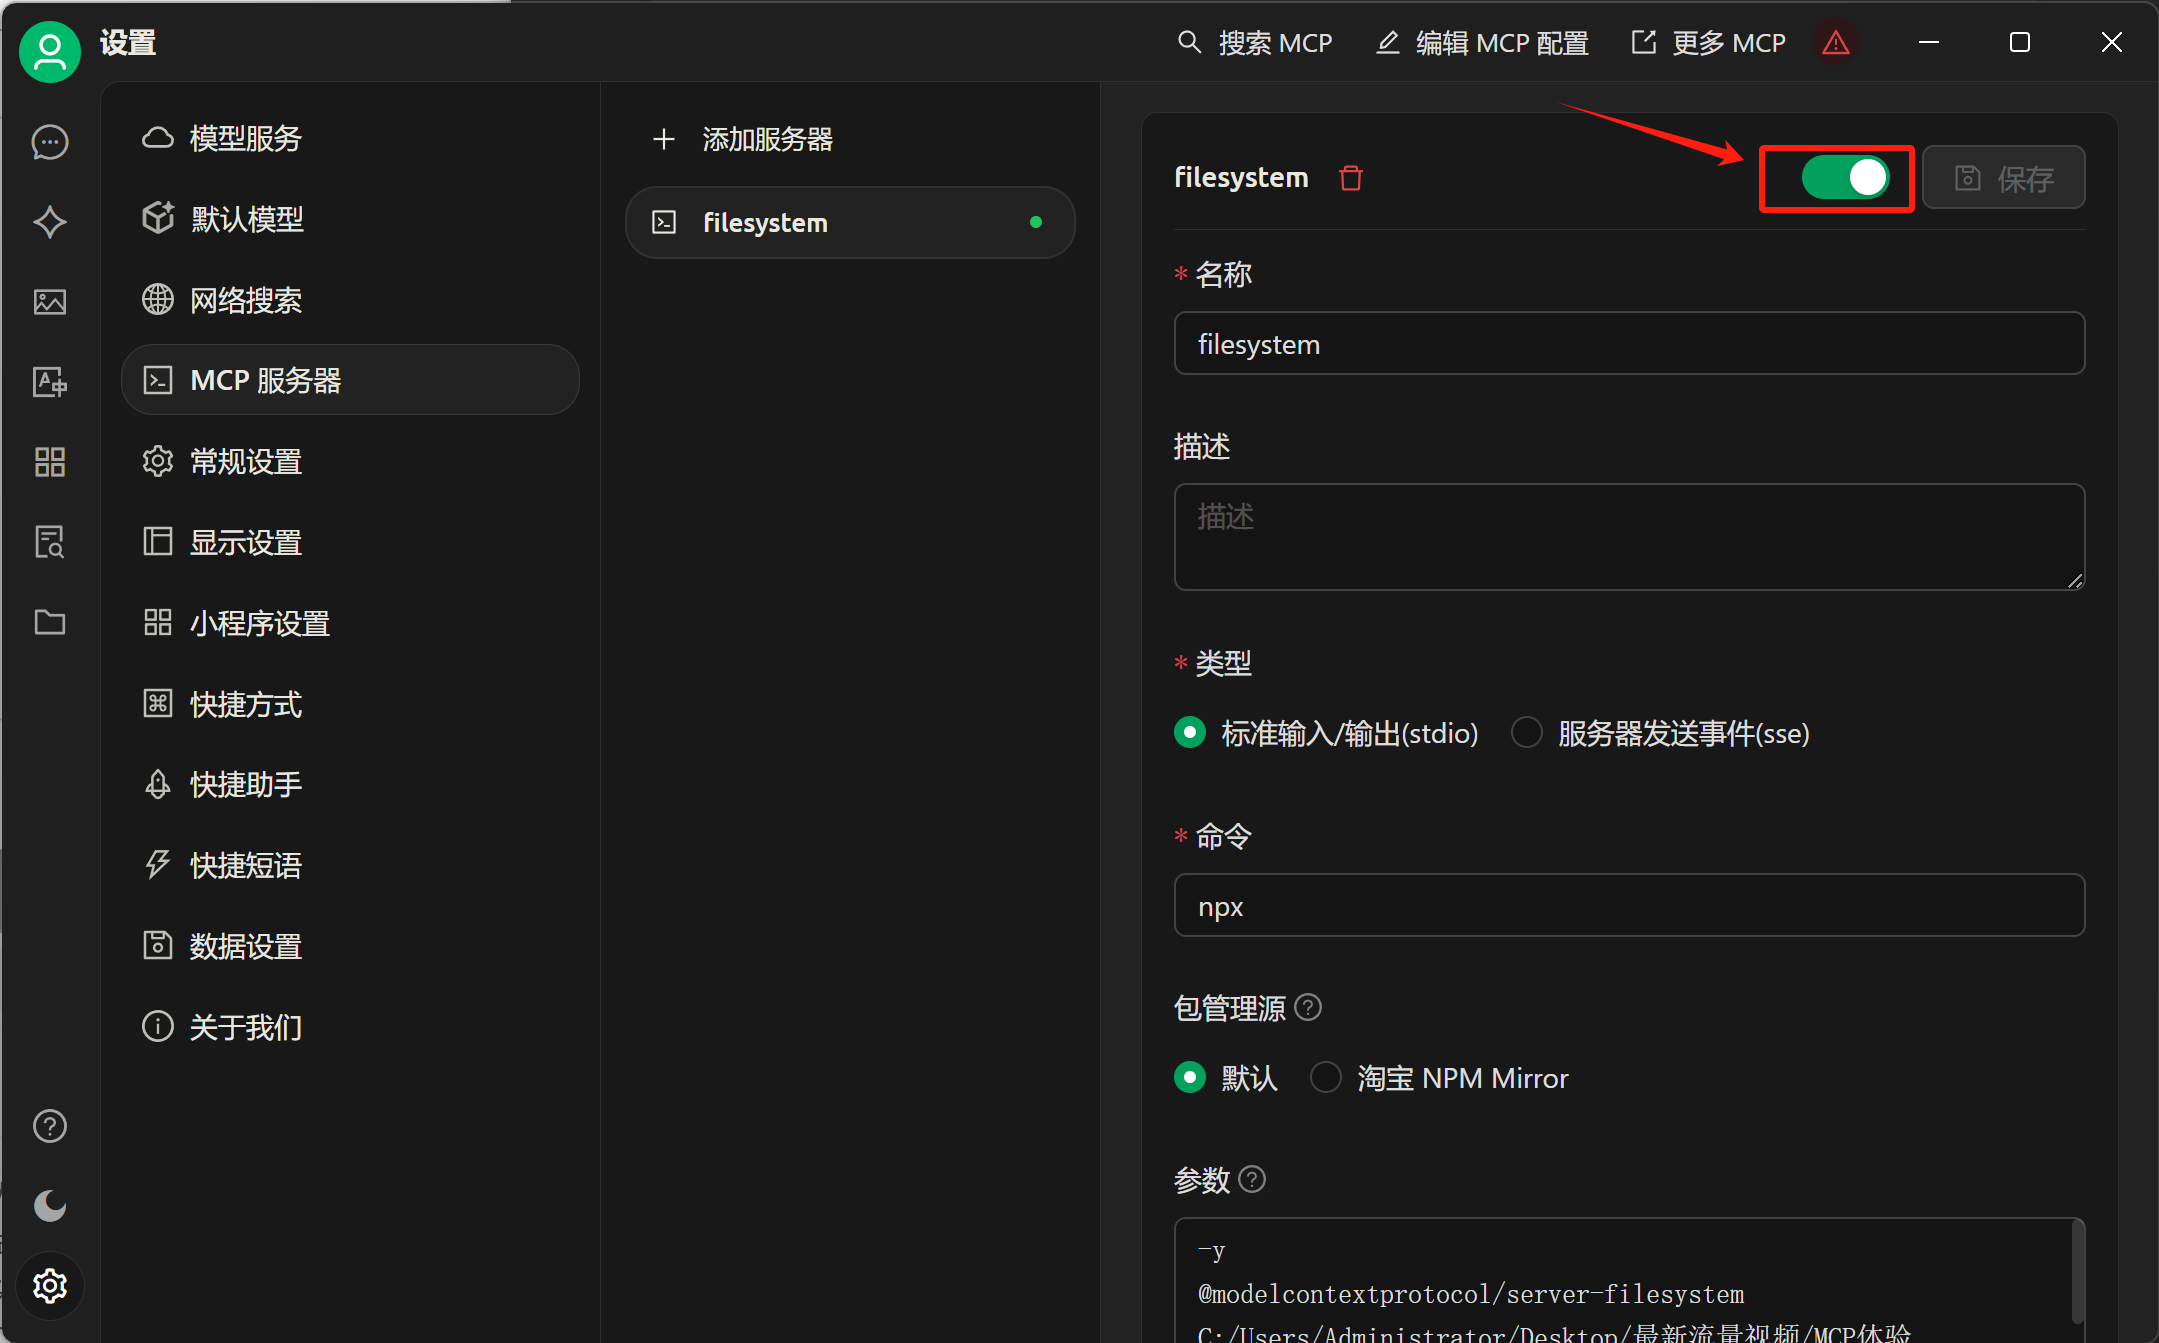Show help tooltip next to 包管理源
Screen dimensions: 2159x1343
pyautogui.click(x=1308, y=1007)
